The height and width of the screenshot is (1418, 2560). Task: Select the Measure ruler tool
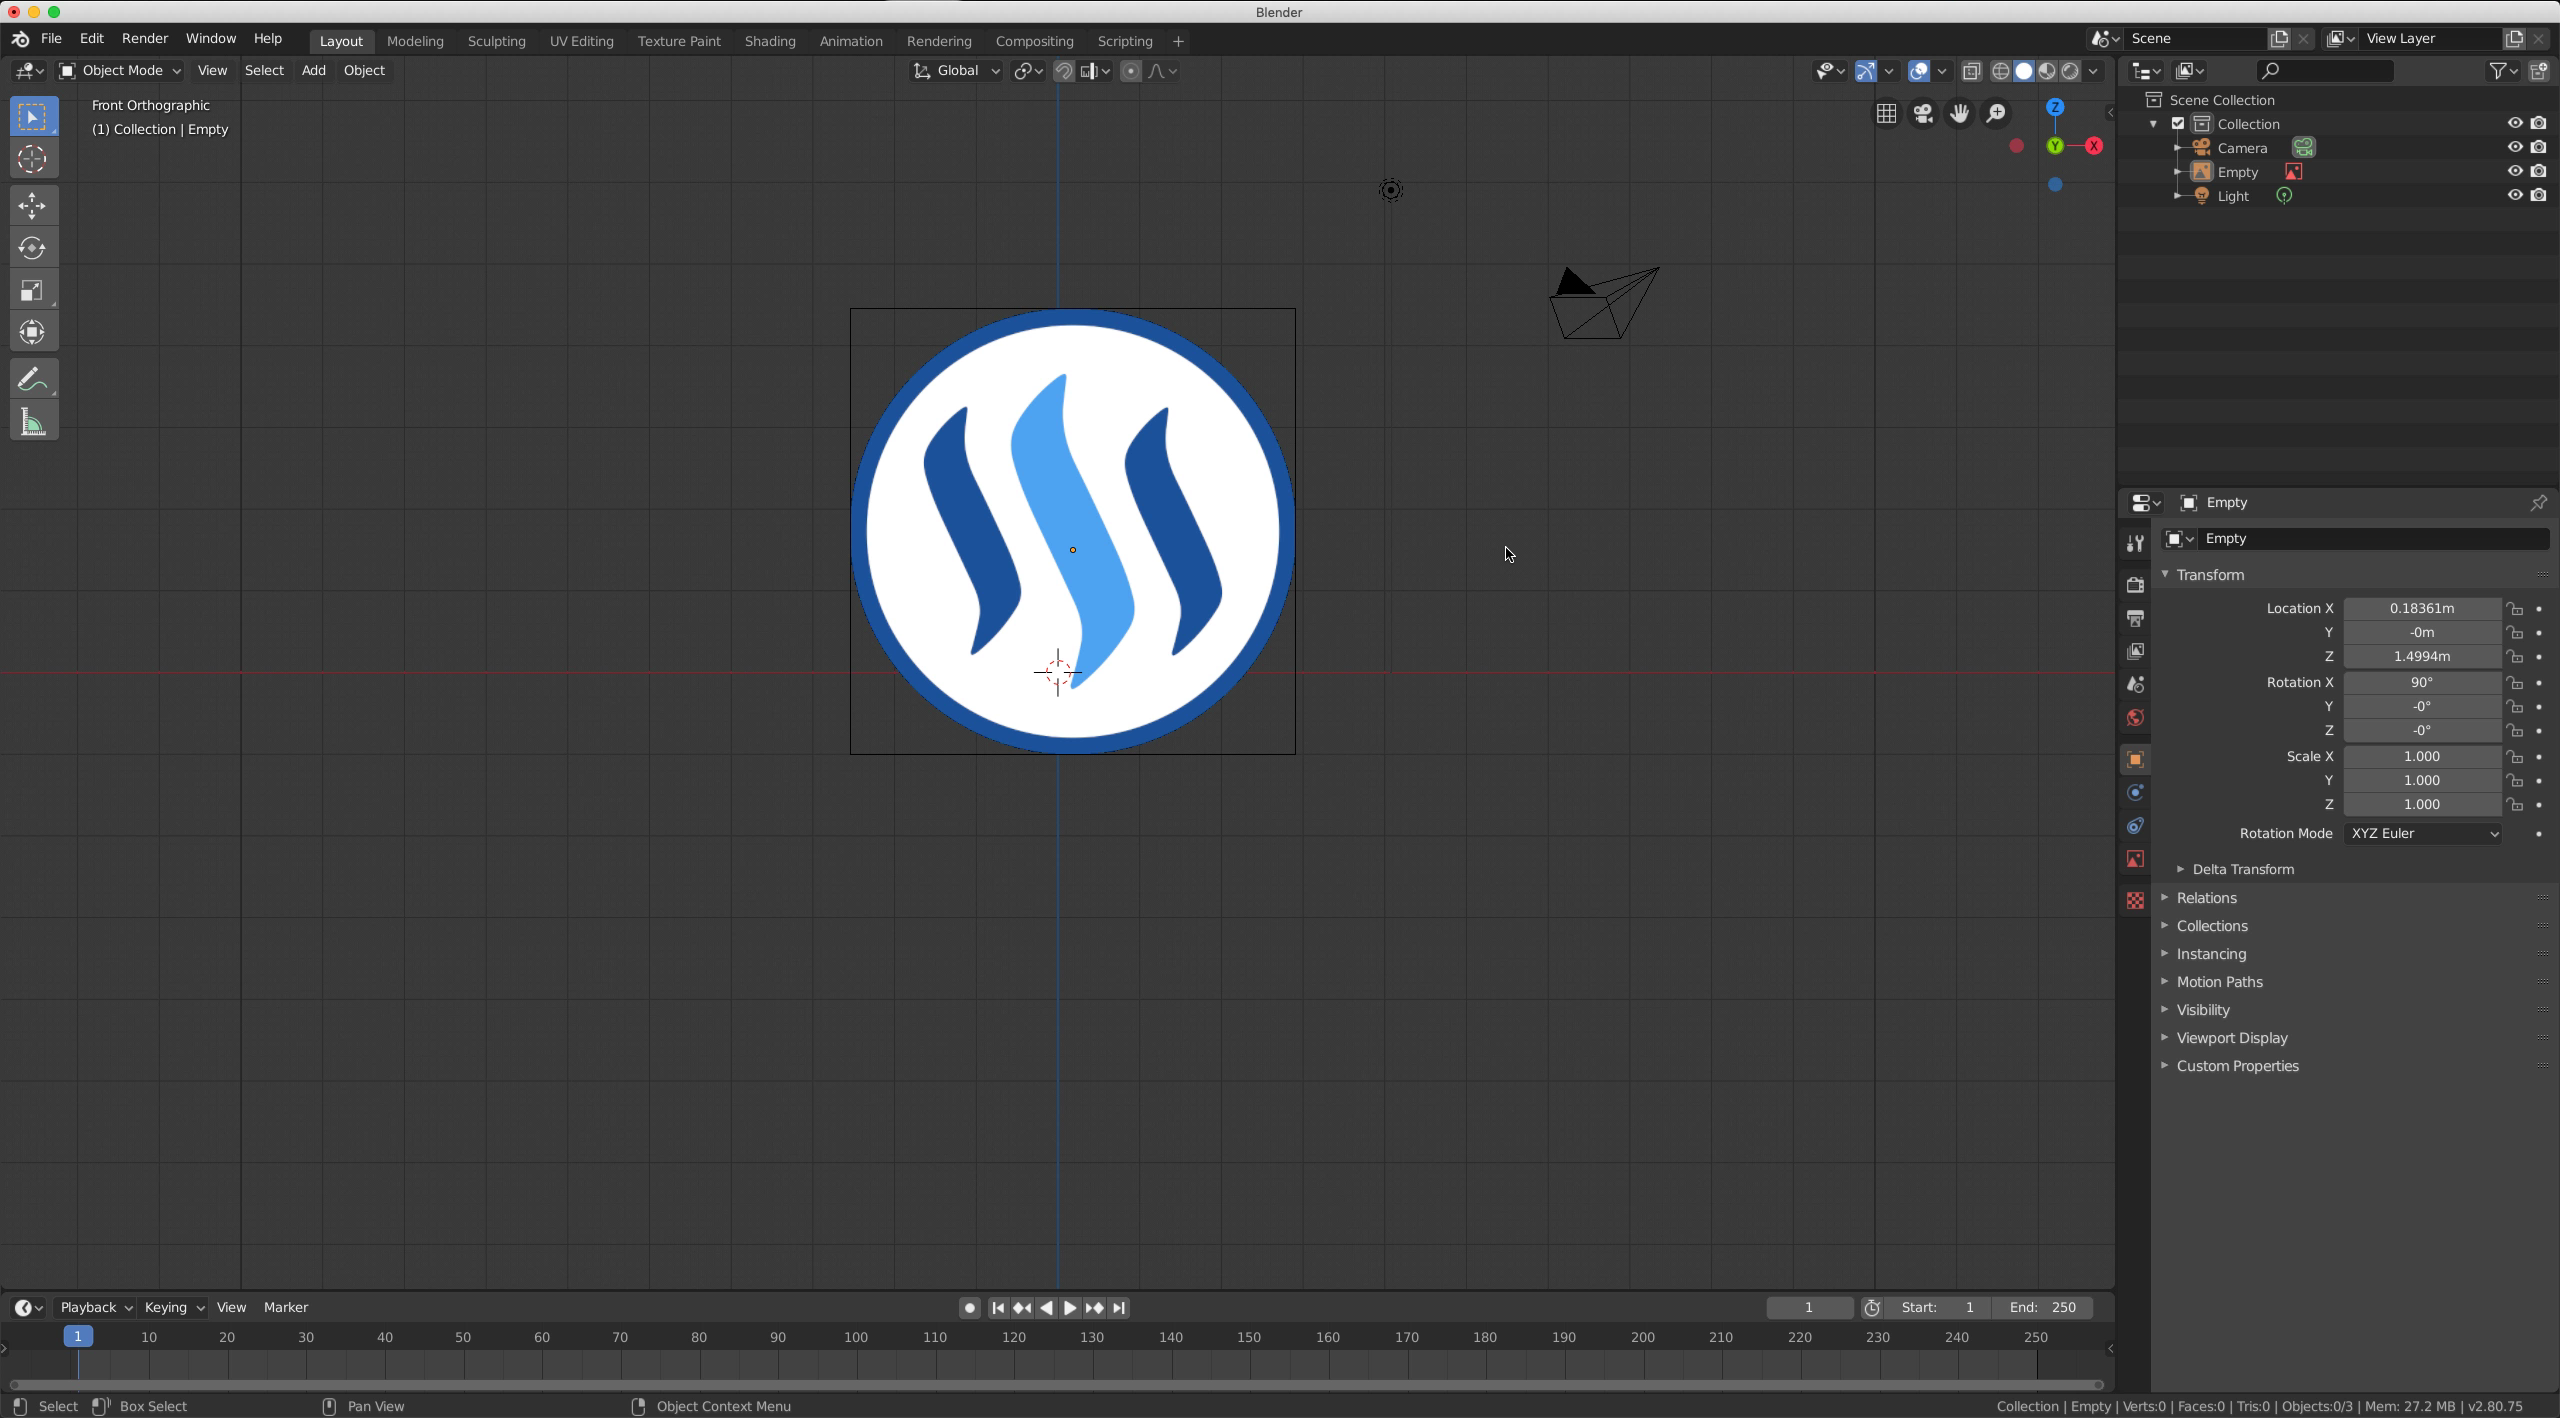32,423
